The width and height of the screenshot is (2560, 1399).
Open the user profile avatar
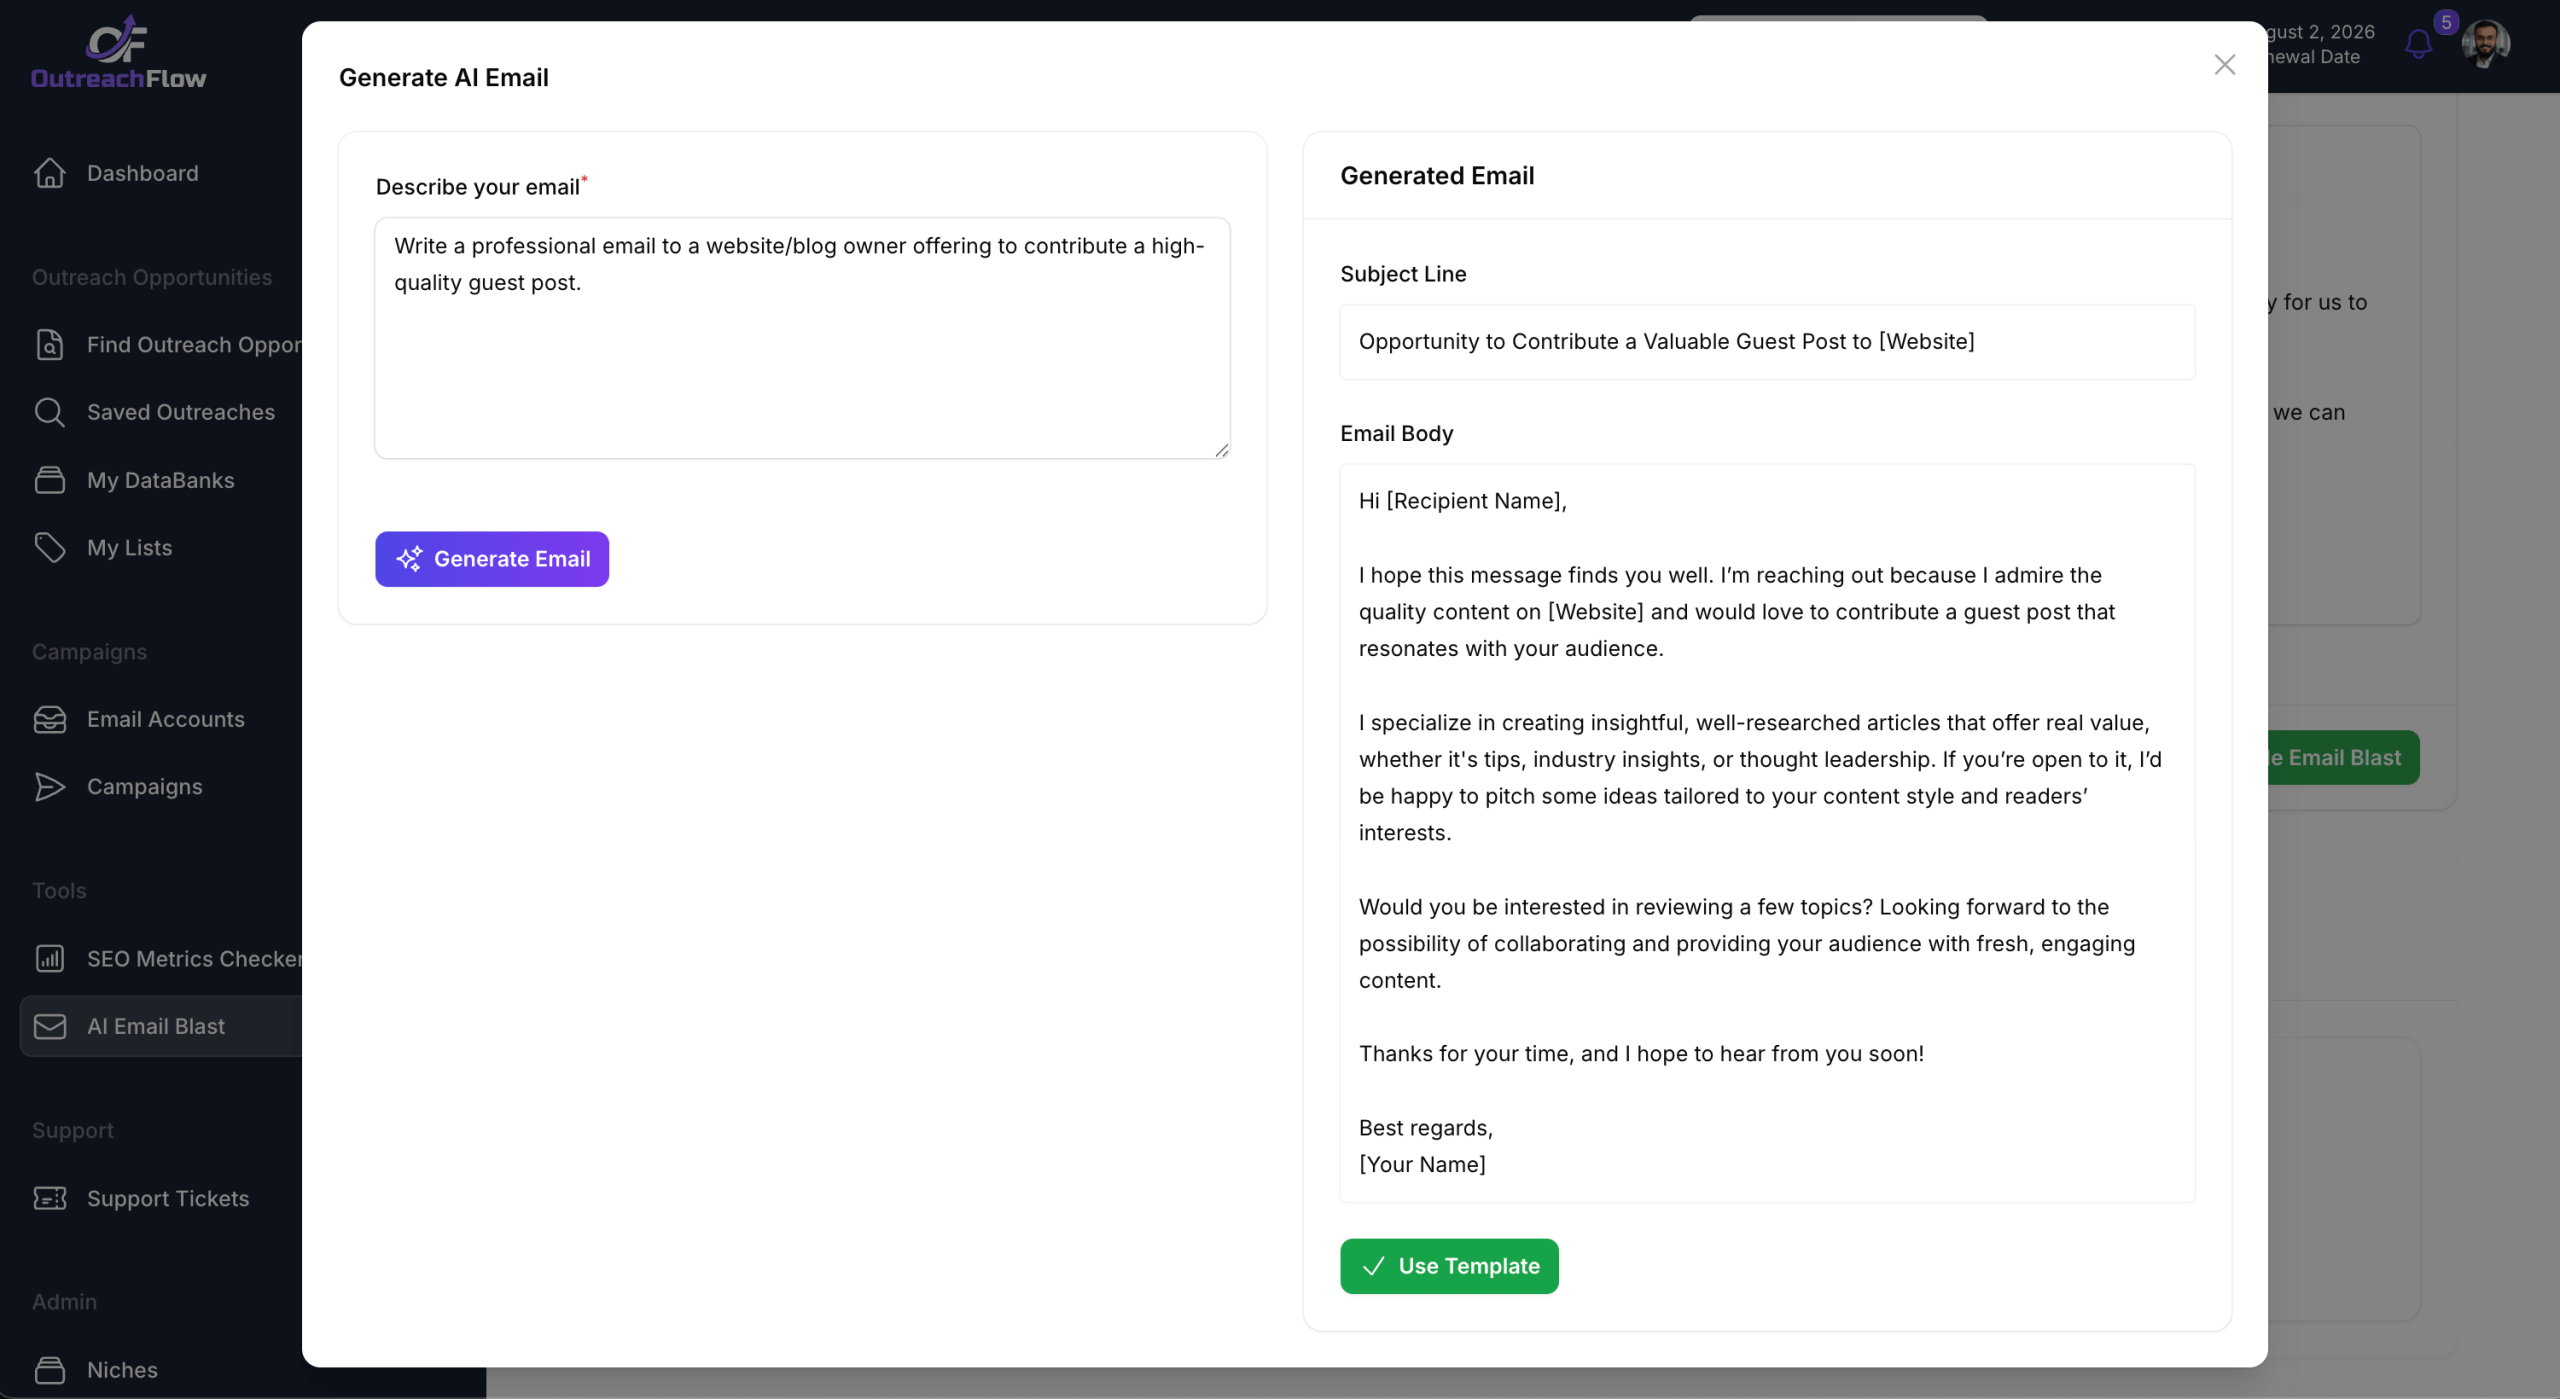pos(2485,44)
